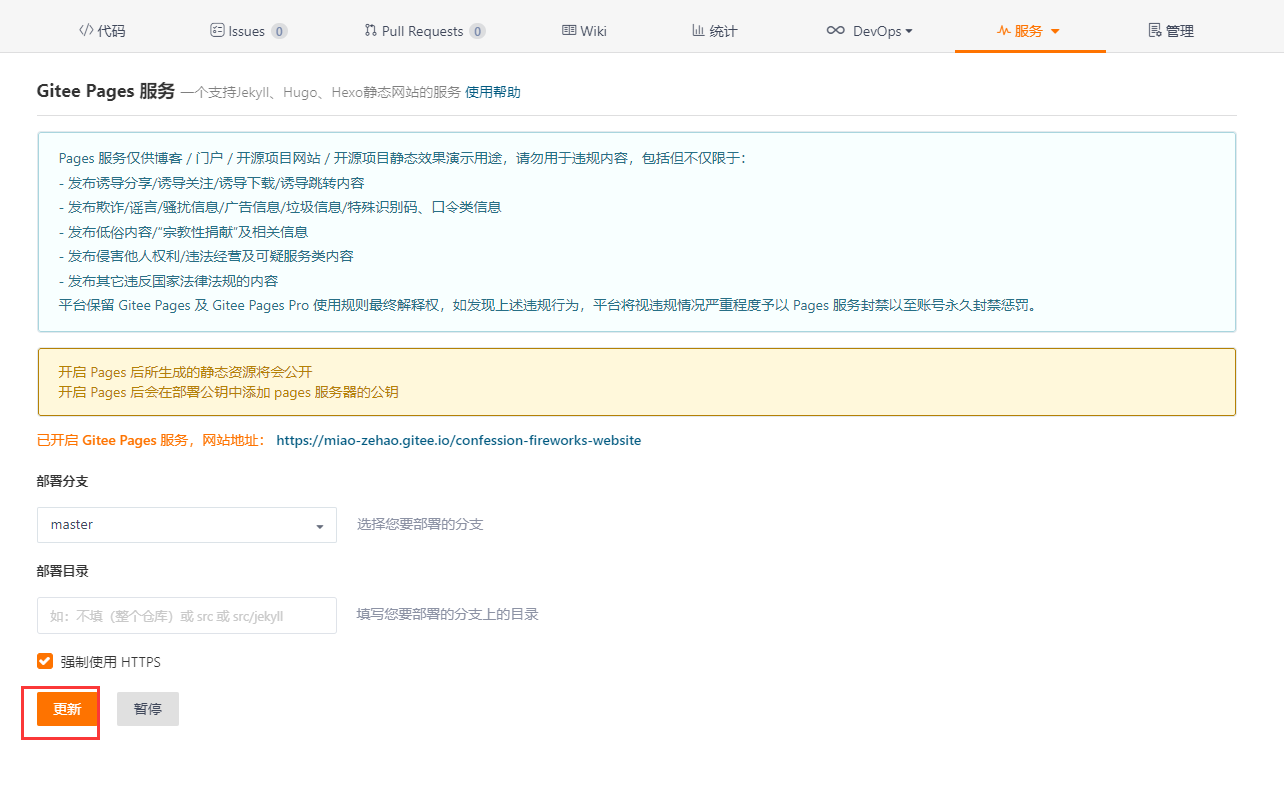Image resolution: width=1284 pixels, height=797 pixels.
Task: Click the 填写您要部署的分支上的目录 hint
Action: [x=448, y=614]
